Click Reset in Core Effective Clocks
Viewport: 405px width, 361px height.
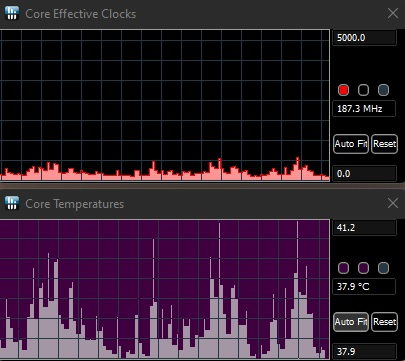[384, 144]
